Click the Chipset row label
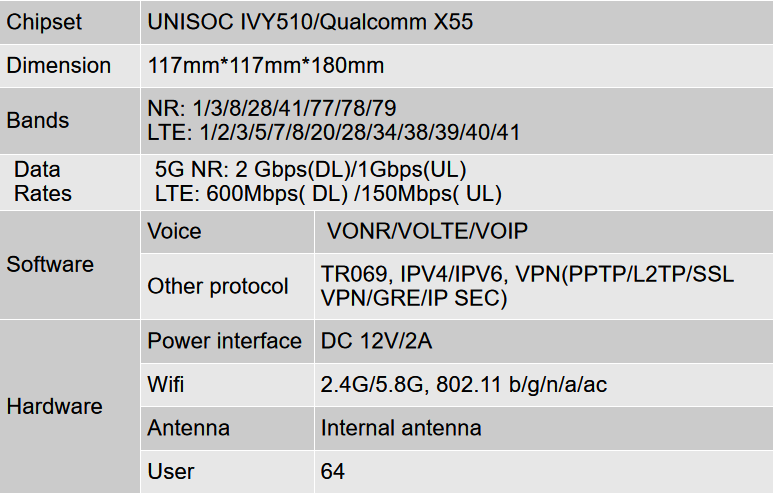Image resolution: width=774 pixels, height=494 pixels. coord(44,22)
